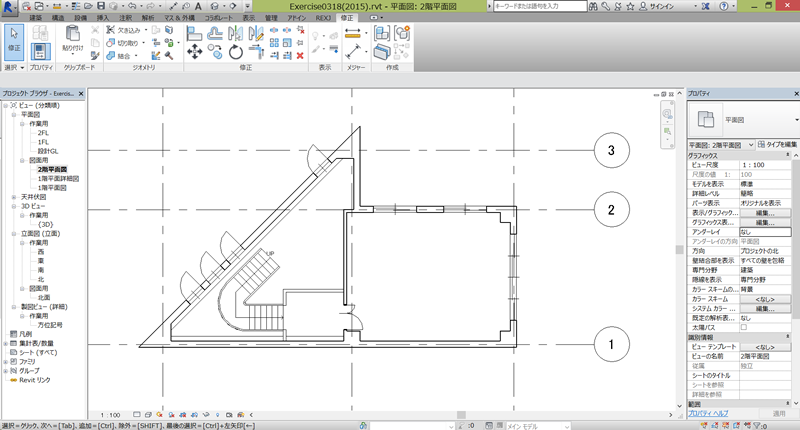Expand the 集計表/数量 tree node
This screenshot has height=430, width=800.
6,343
